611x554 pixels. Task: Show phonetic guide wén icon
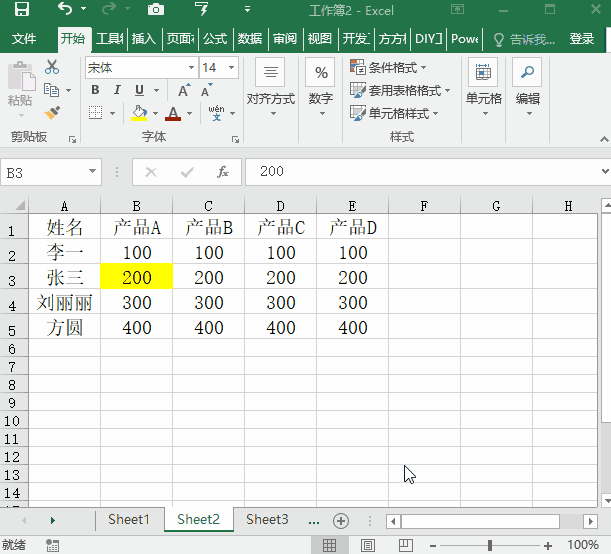coord(216,113)
